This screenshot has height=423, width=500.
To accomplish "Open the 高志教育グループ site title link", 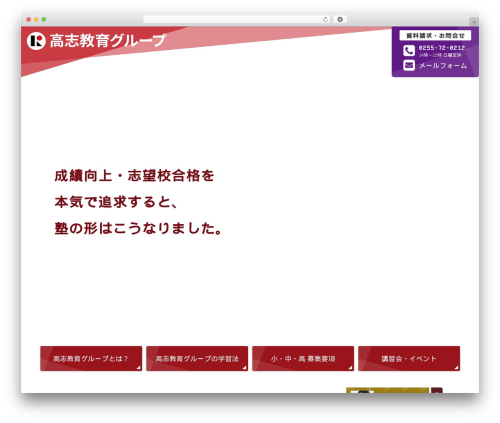I will pyautogui.click(x=108, y=41).
